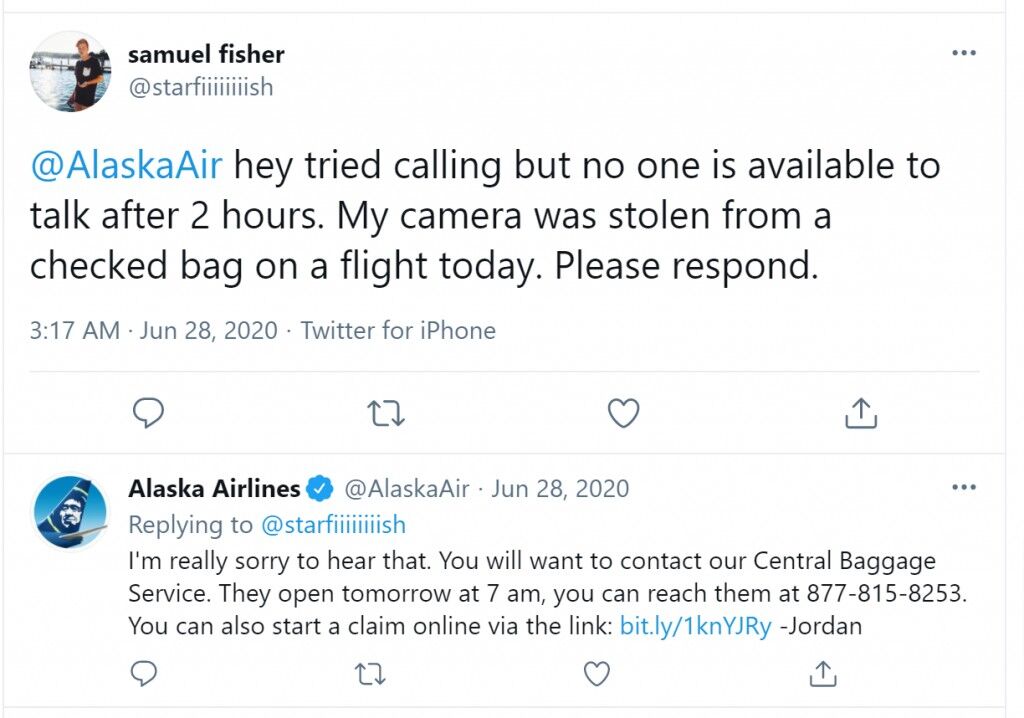Image resolution: width=1024 pixels, height=718 pixels.
Task: Open more options on samuel fisher's tweet
Action: point(964,53)
